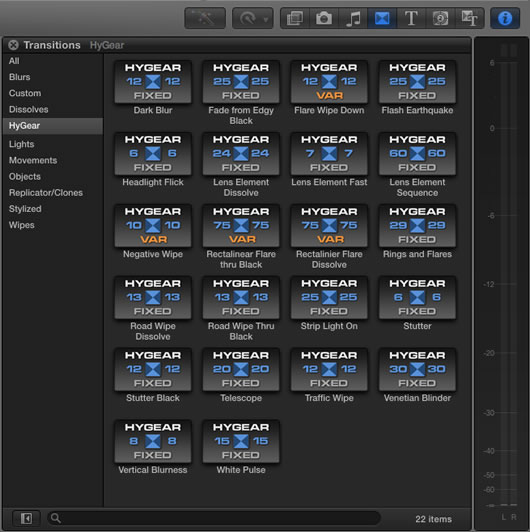
Task: Select the Stutter Black transition
Action: coord(153,369)
